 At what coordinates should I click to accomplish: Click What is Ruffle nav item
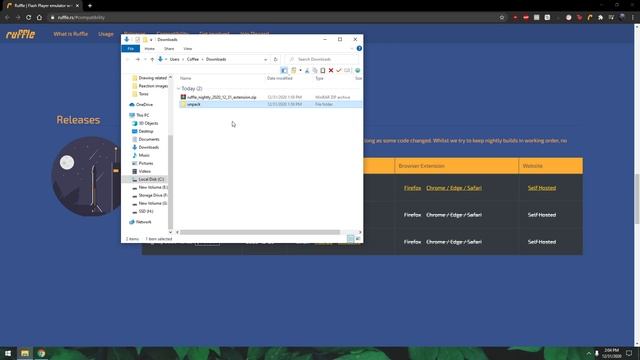[71, 34]
